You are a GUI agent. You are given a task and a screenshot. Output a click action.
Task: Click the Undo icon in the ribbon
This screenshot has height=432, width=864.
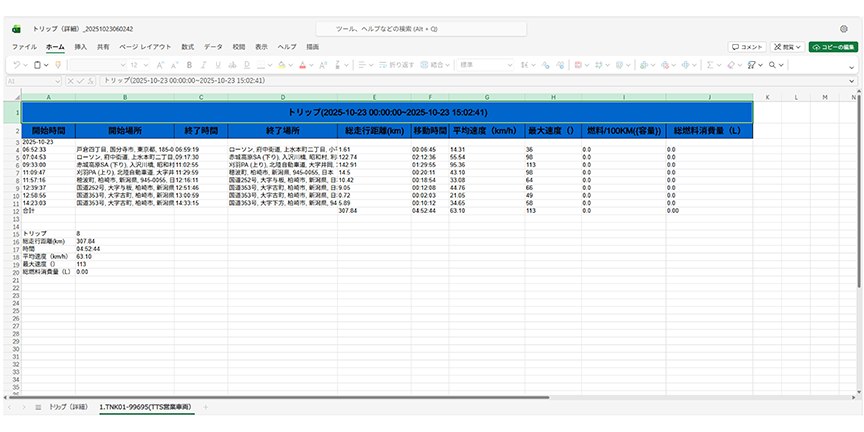[x=17, y=65]
